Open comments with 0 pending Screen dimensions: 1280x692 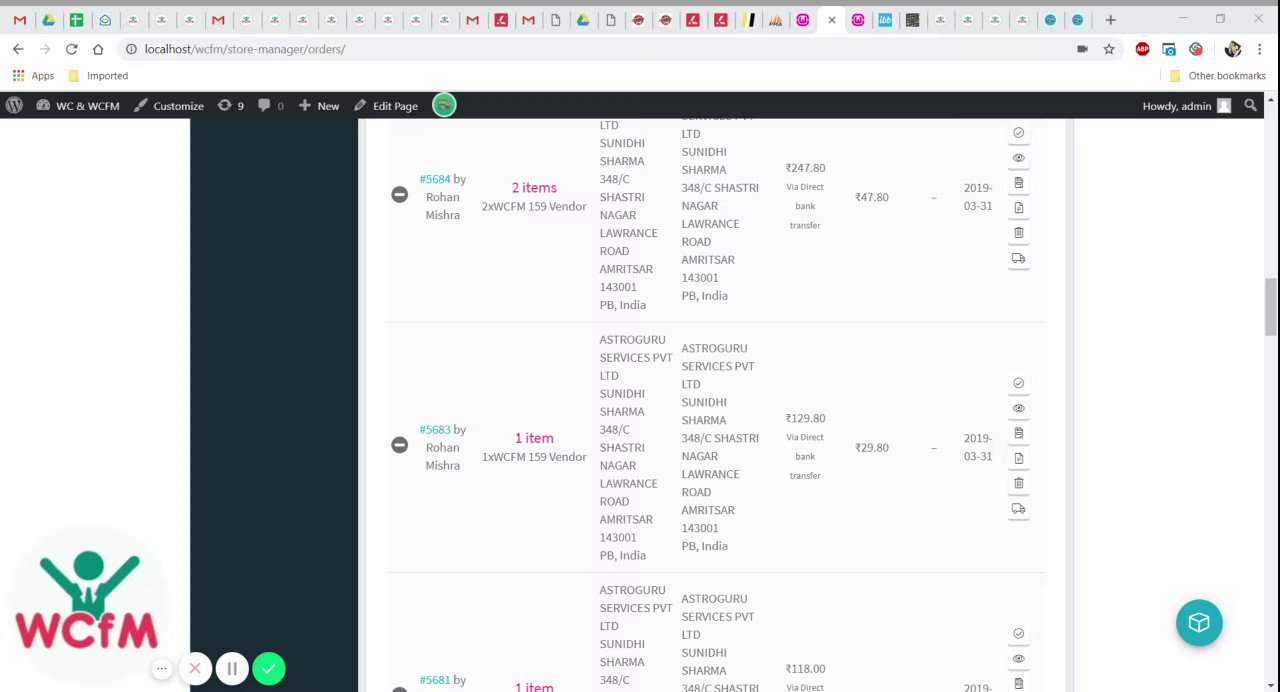(270, 105)
